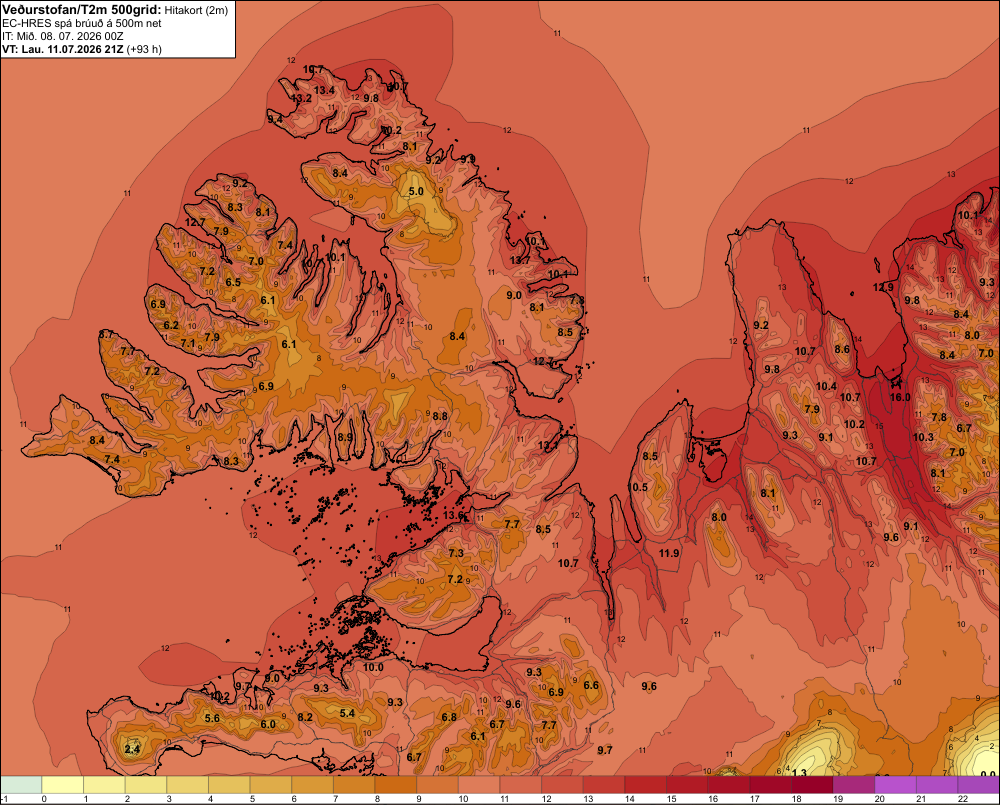Pick the legend color between 0 and 1
Image resolution: width=1000 pixels, height=805 pixels.
[x=63, y=785]
